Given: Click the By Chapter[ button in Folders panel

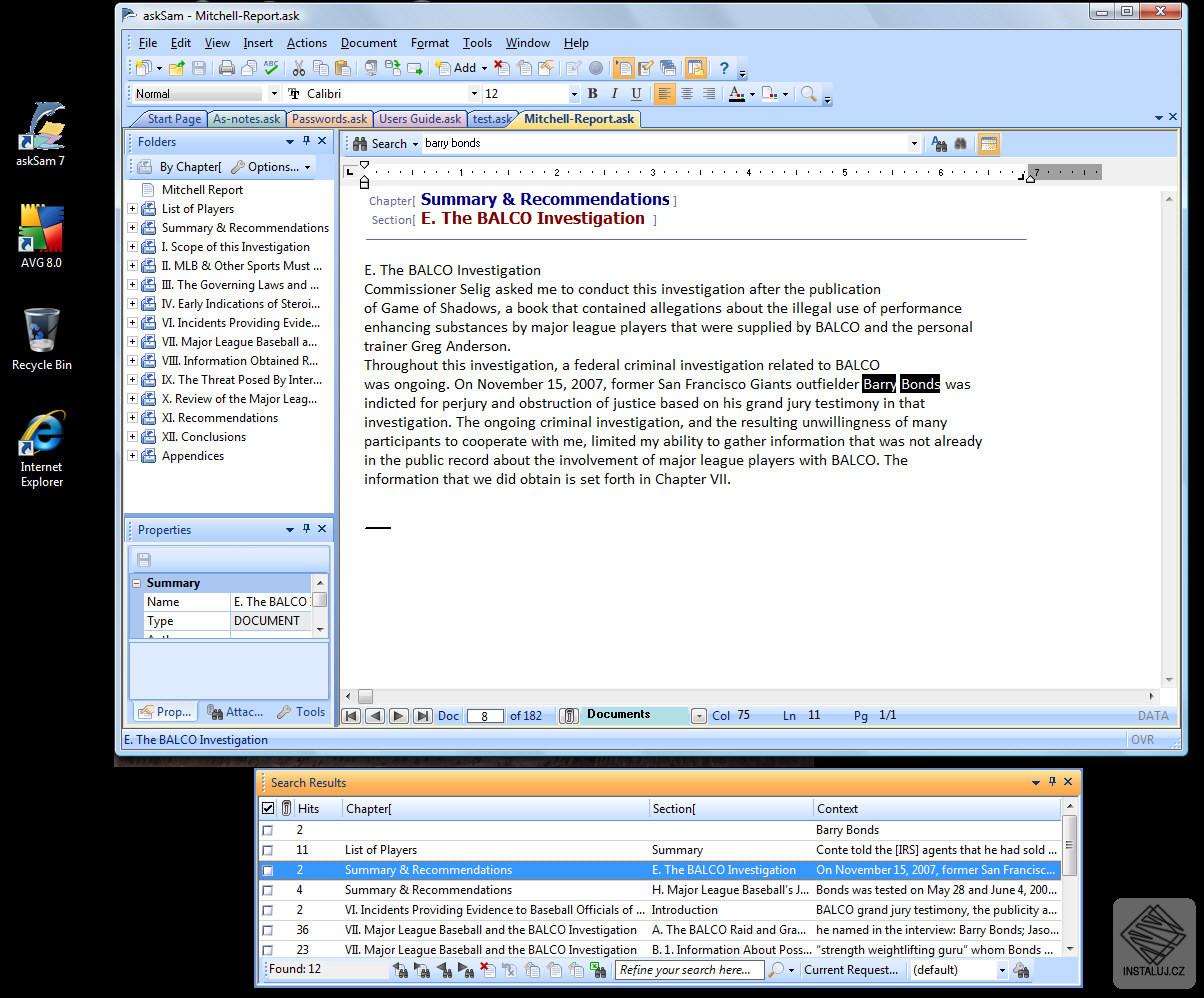Looking at the screenshot, I should [179, 167].
